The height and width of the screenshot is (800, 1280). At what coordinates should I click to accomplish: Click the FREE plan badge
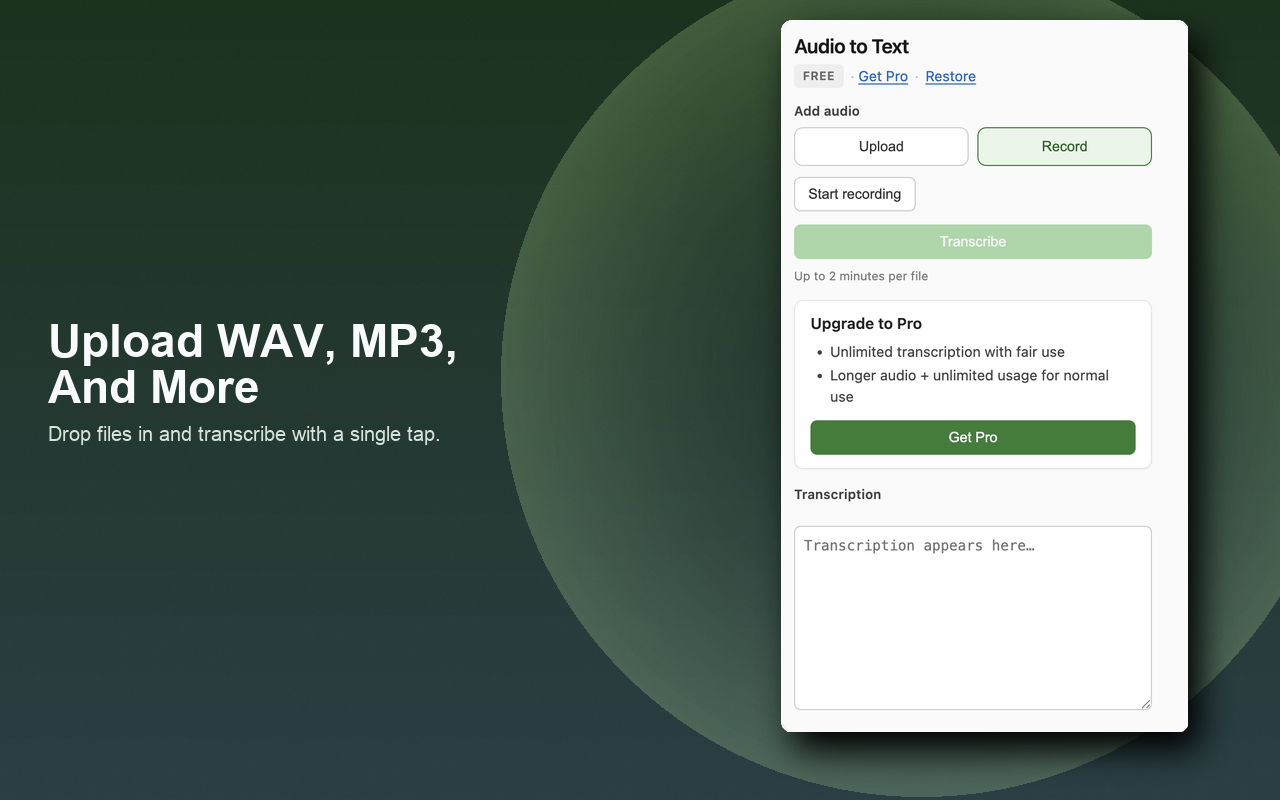(819, 76)
